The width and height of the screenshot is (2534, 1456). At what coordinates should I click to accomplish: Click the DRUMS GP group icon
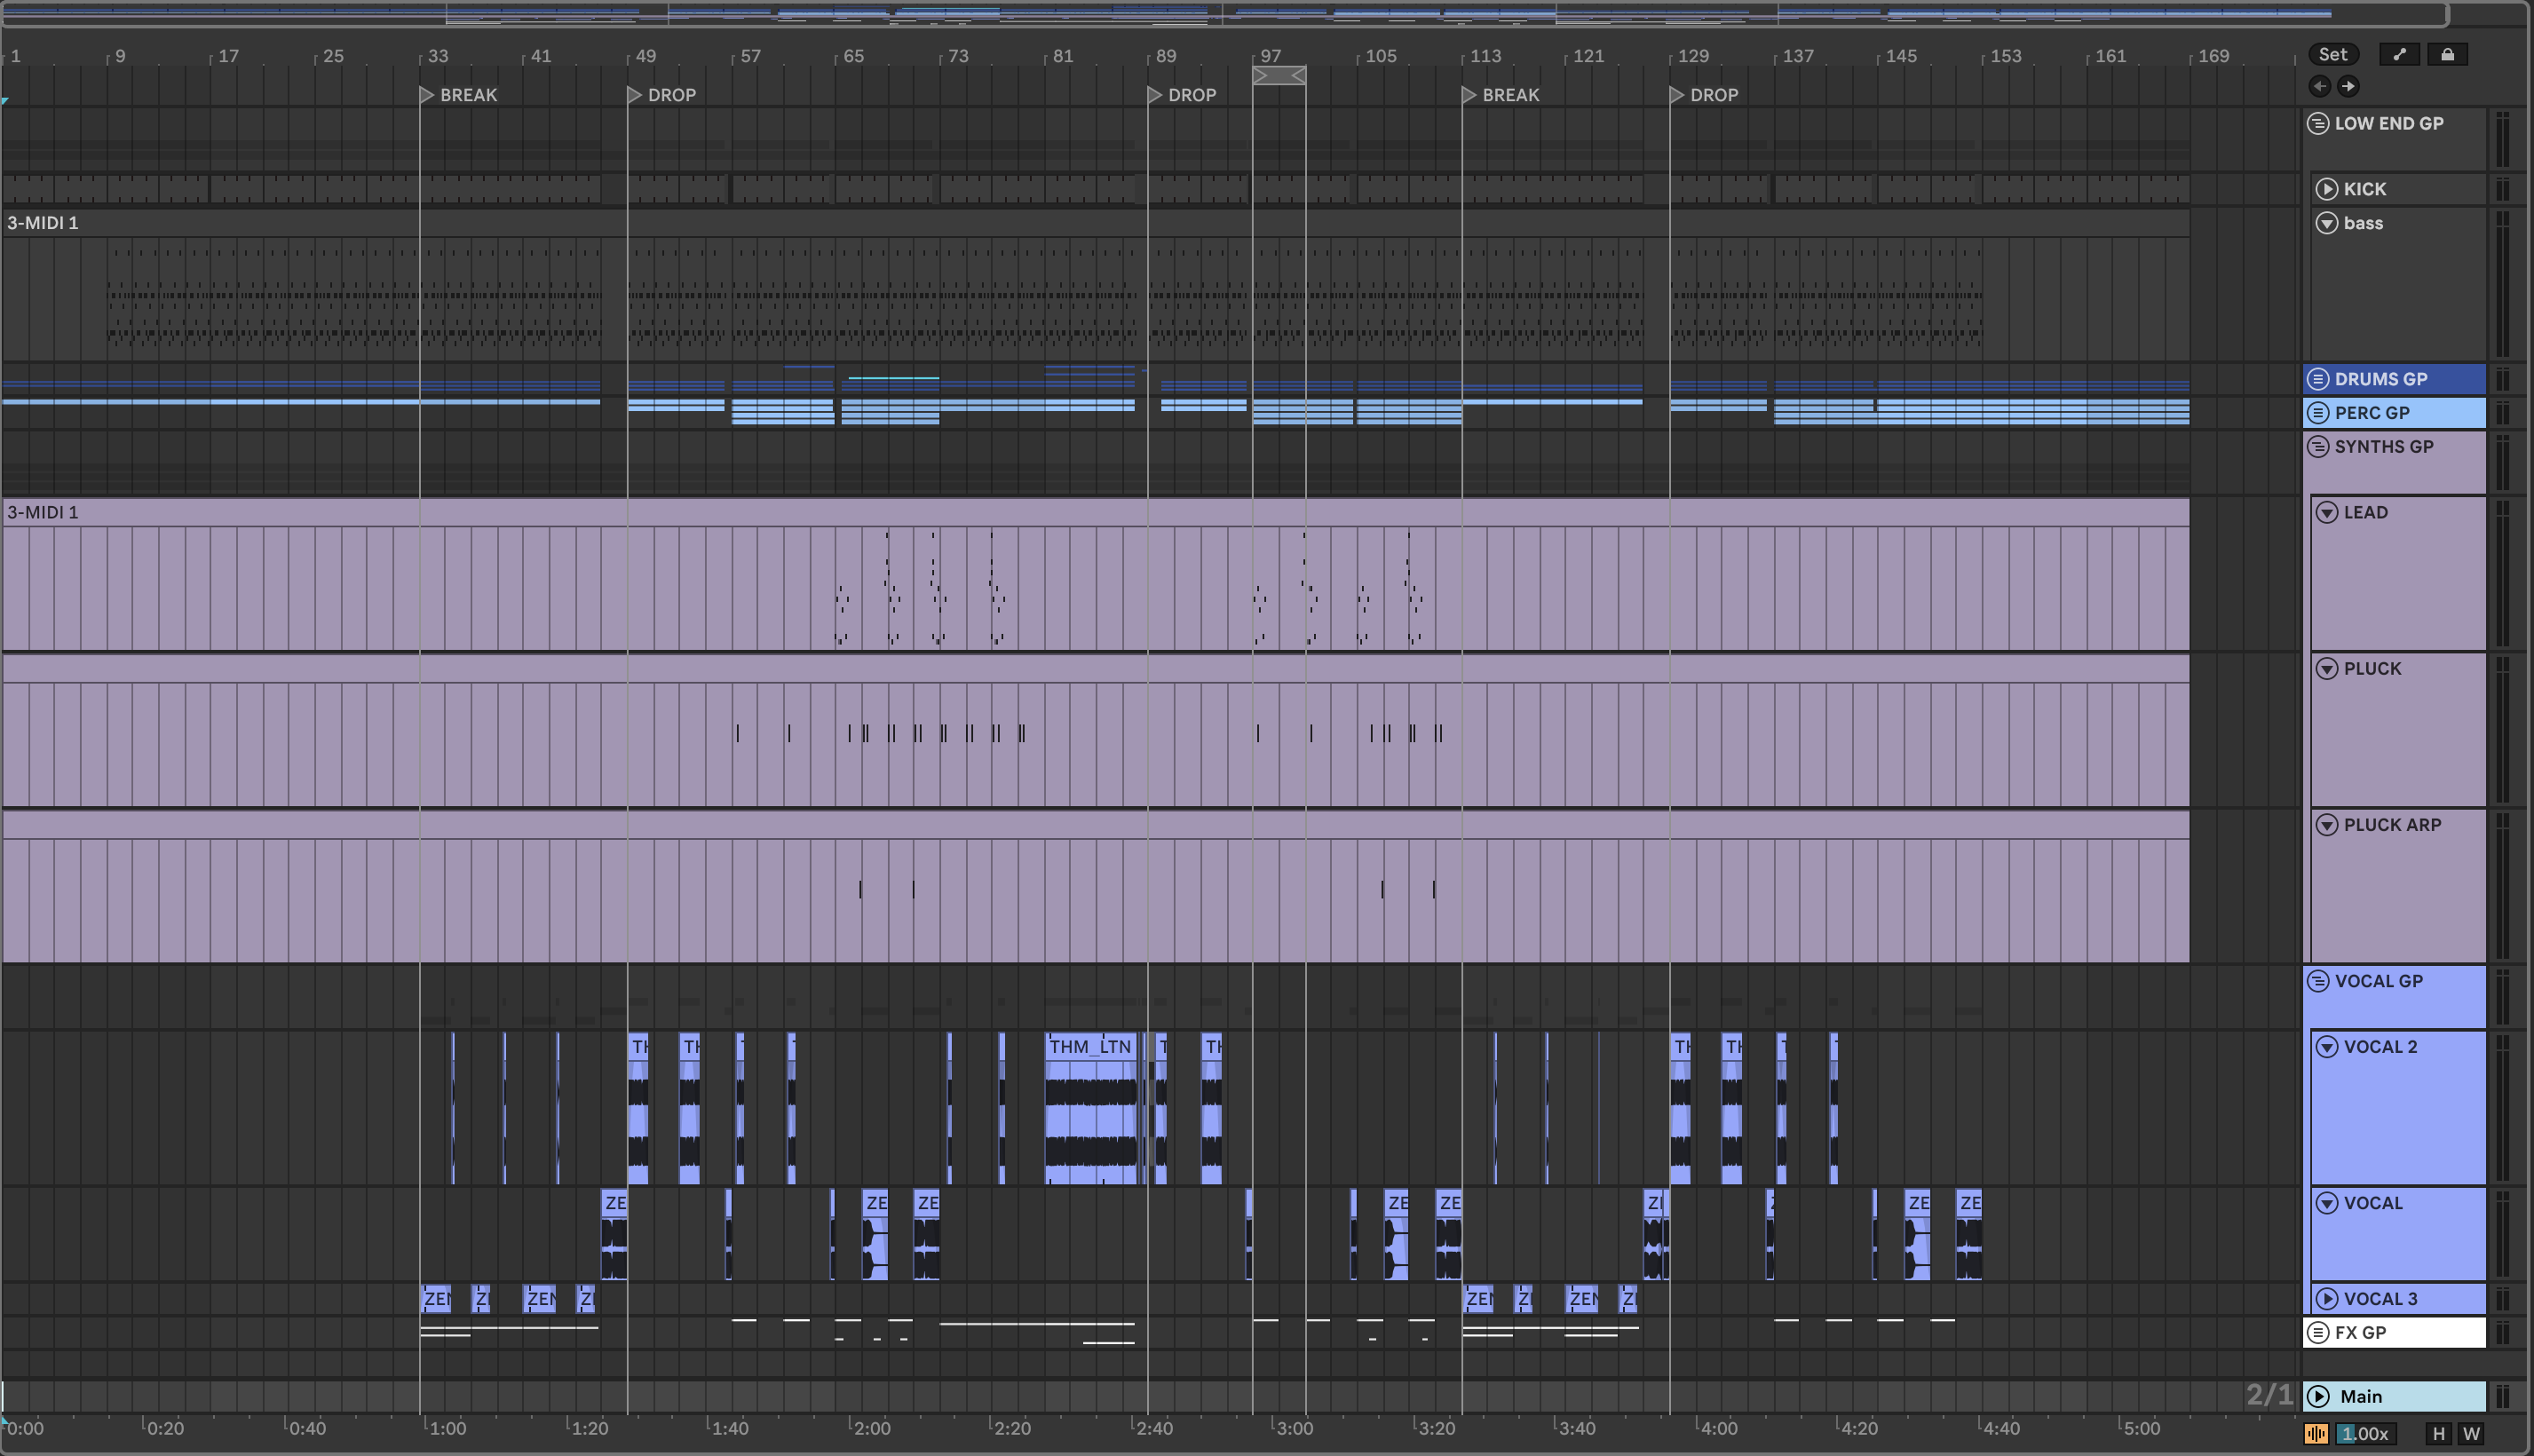click(2318, 380)
